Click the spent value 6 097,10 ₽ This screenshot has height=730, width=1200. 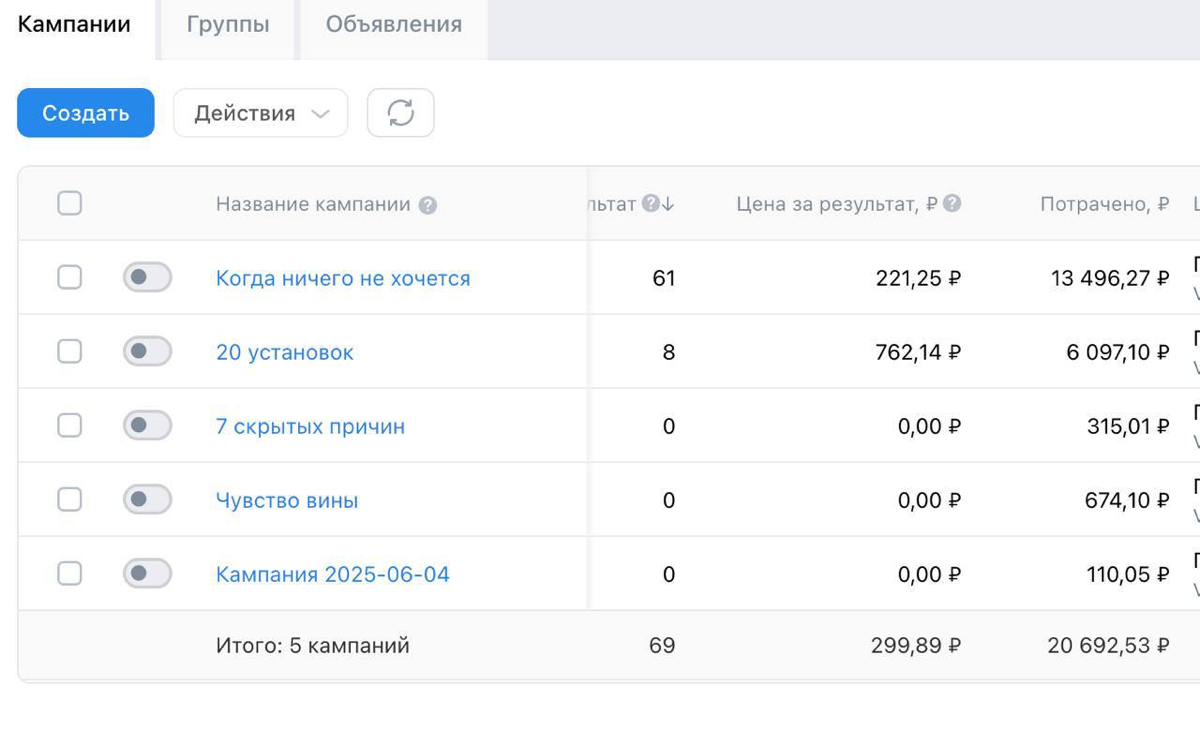1117,352
